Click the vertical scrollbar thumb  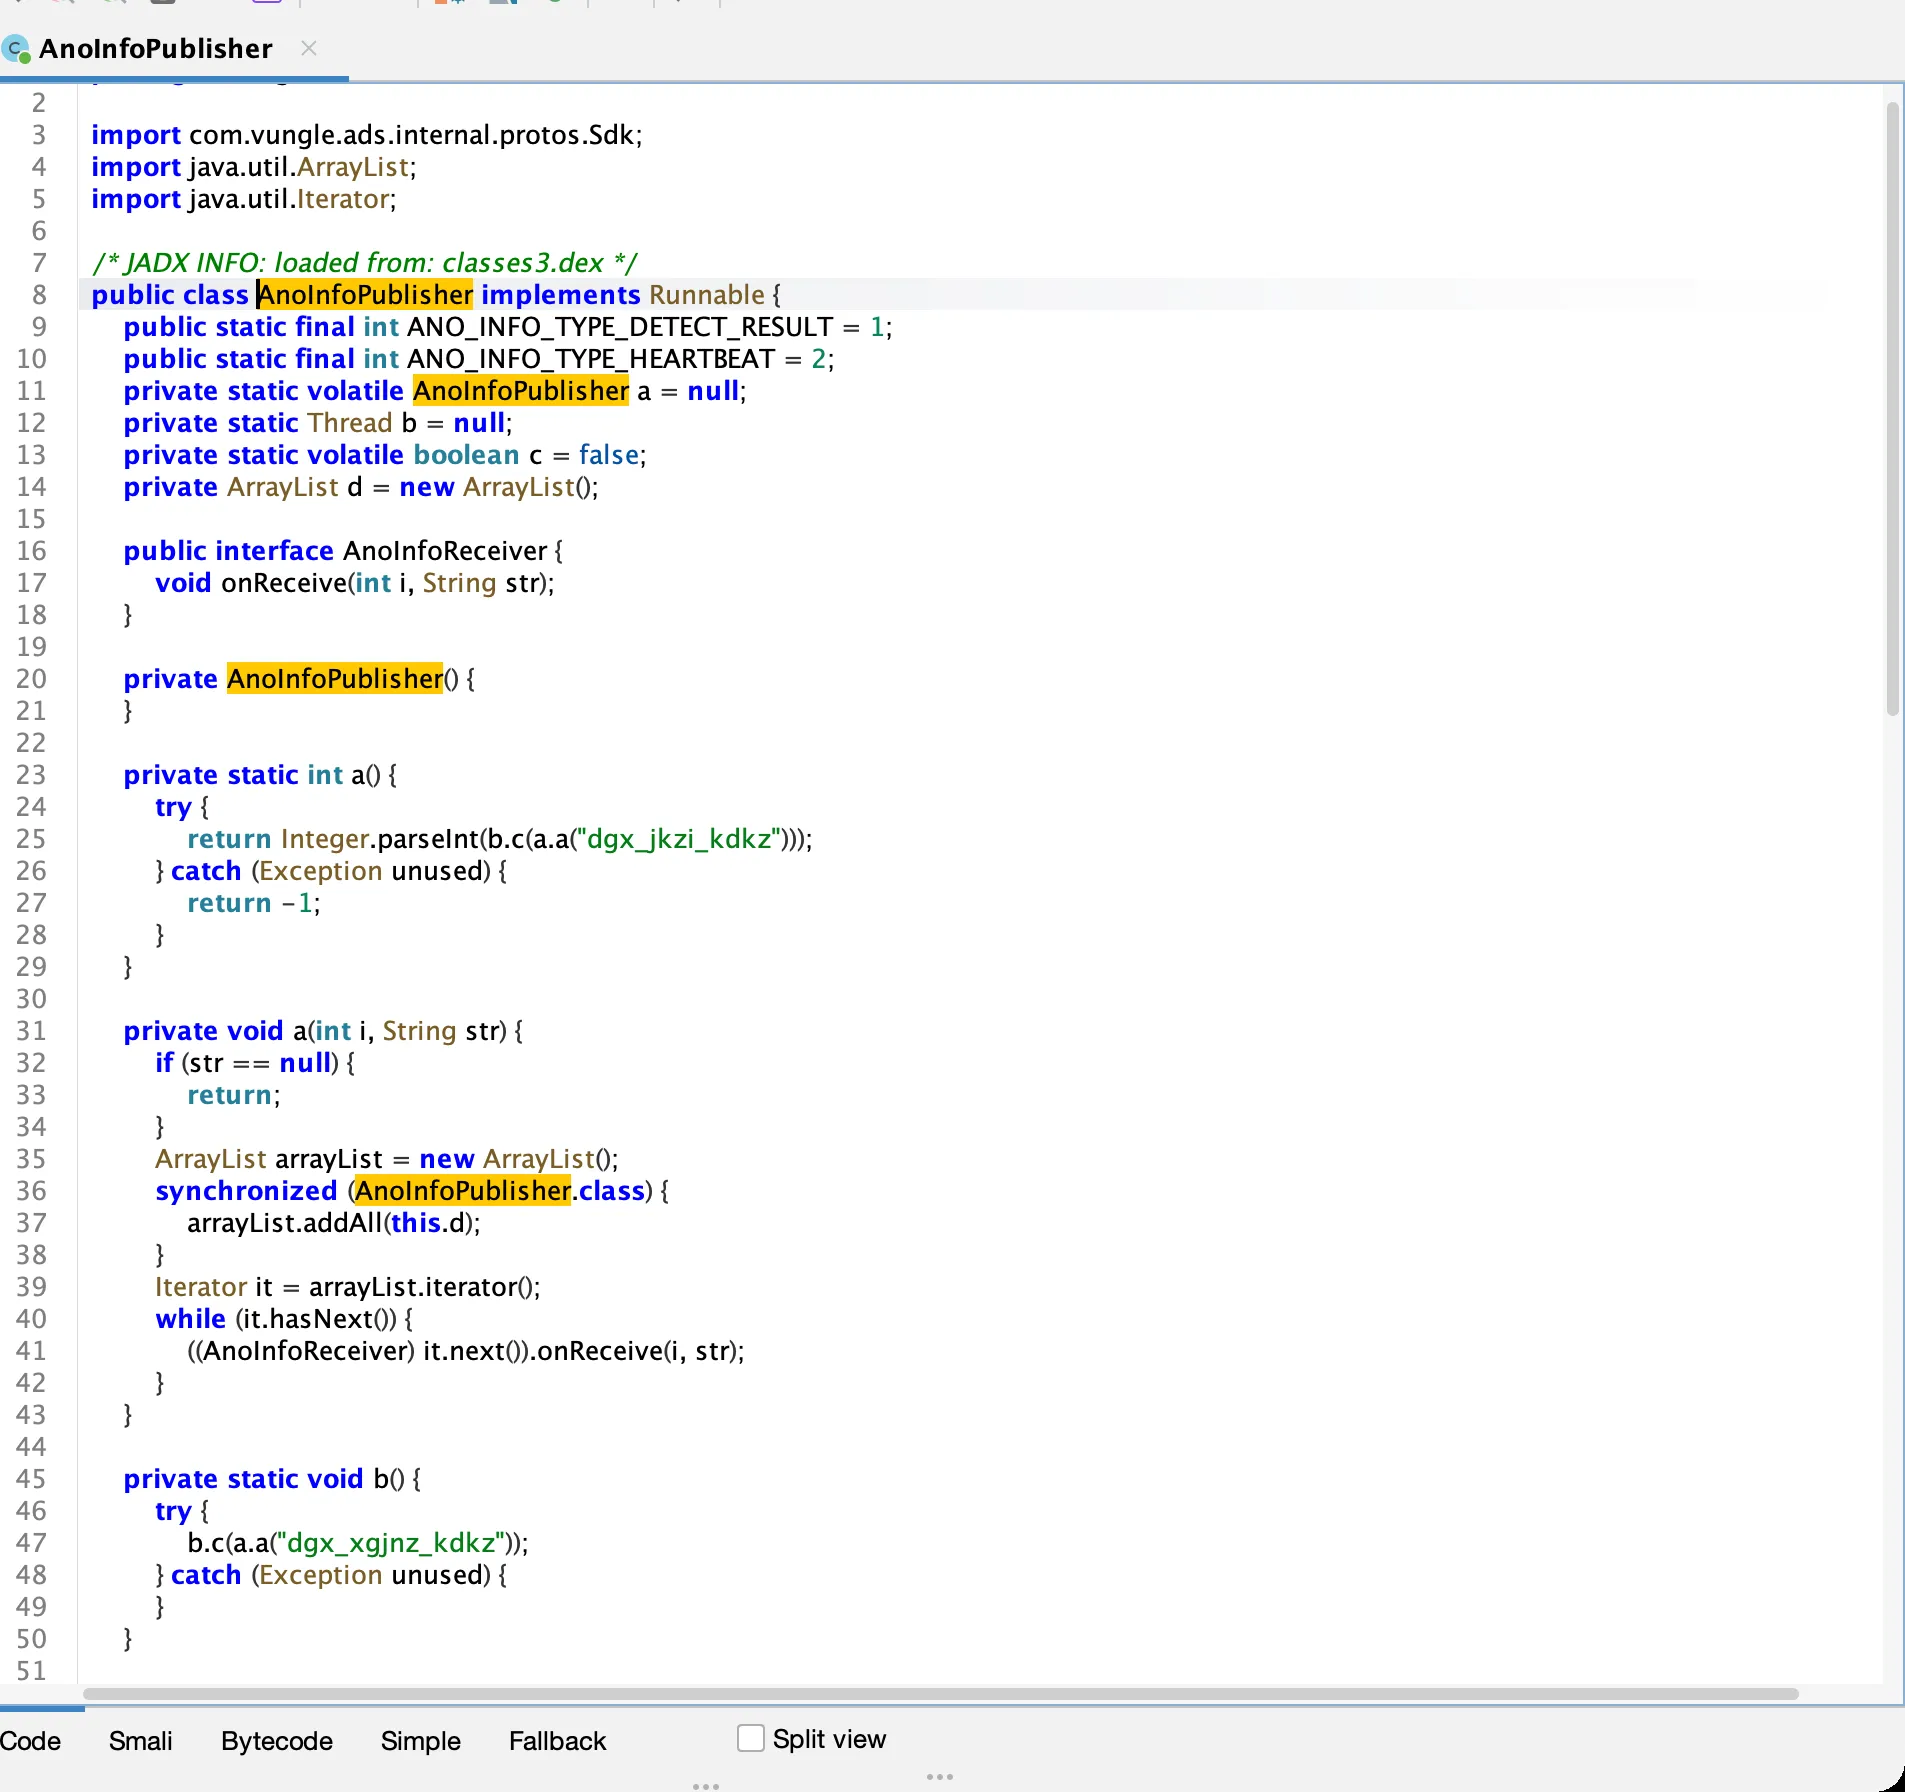(1892, 408)
